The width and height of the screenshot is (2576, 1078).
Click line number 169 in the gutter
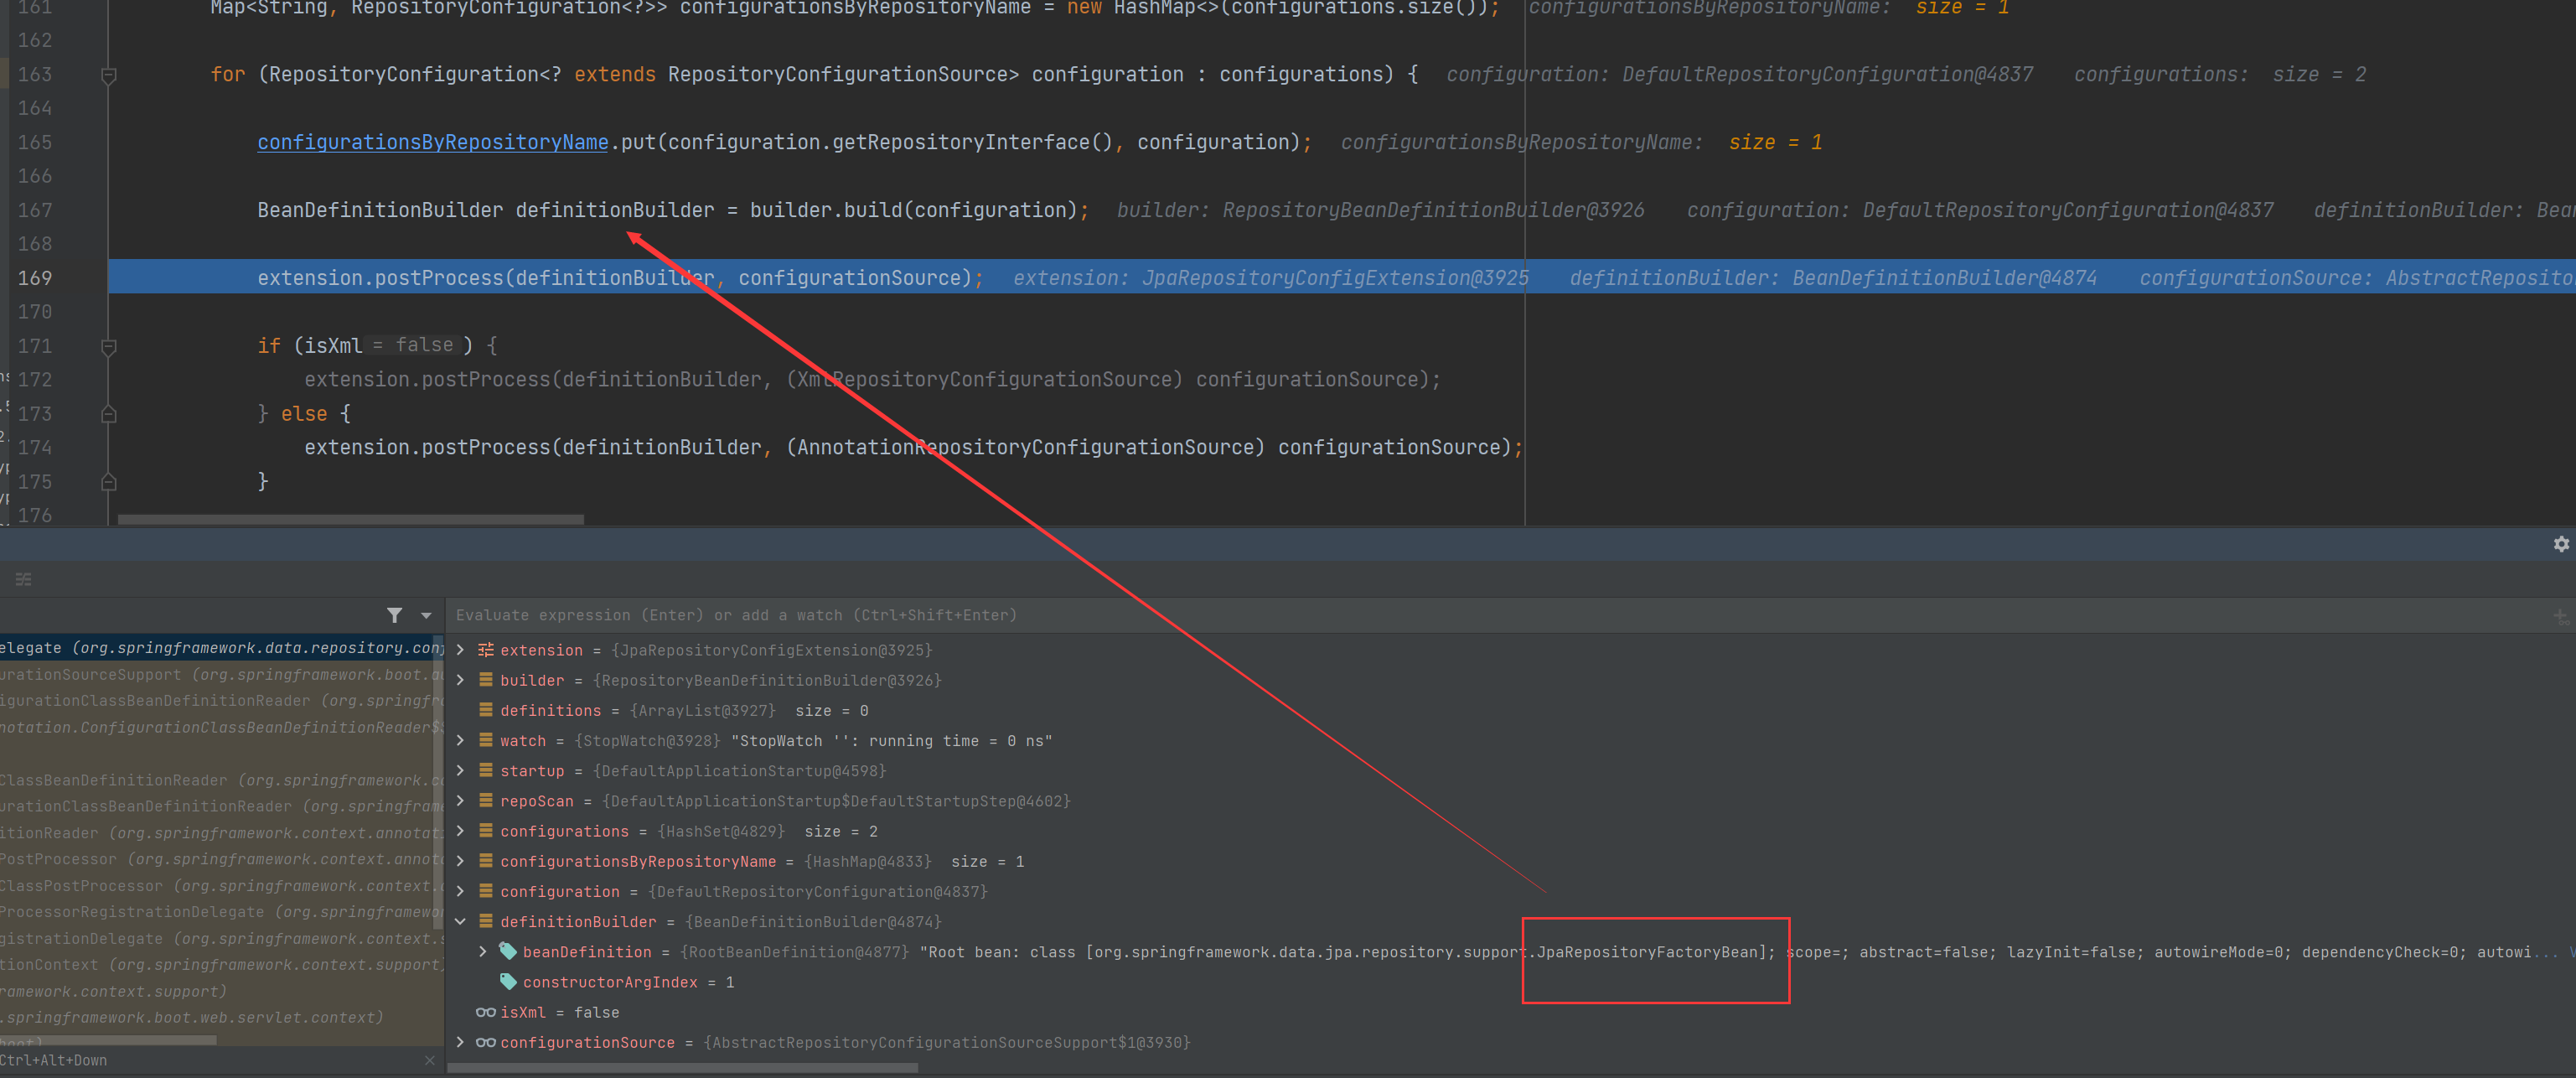click(x=34, y=278)
